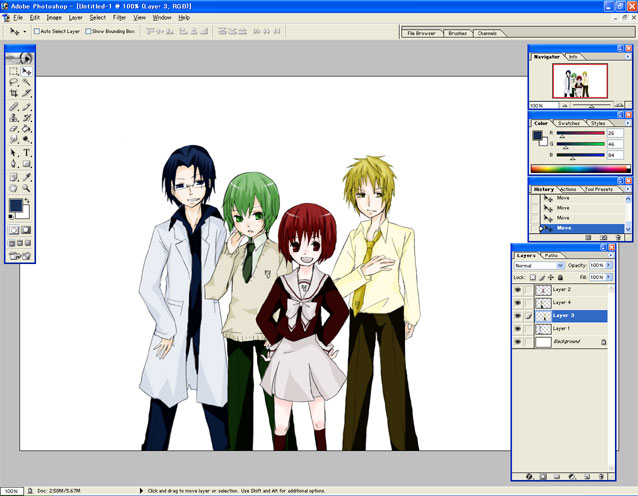638x496 pixels.
Task: Open Fill slider arrow in Layers
Action: (609, 277)
